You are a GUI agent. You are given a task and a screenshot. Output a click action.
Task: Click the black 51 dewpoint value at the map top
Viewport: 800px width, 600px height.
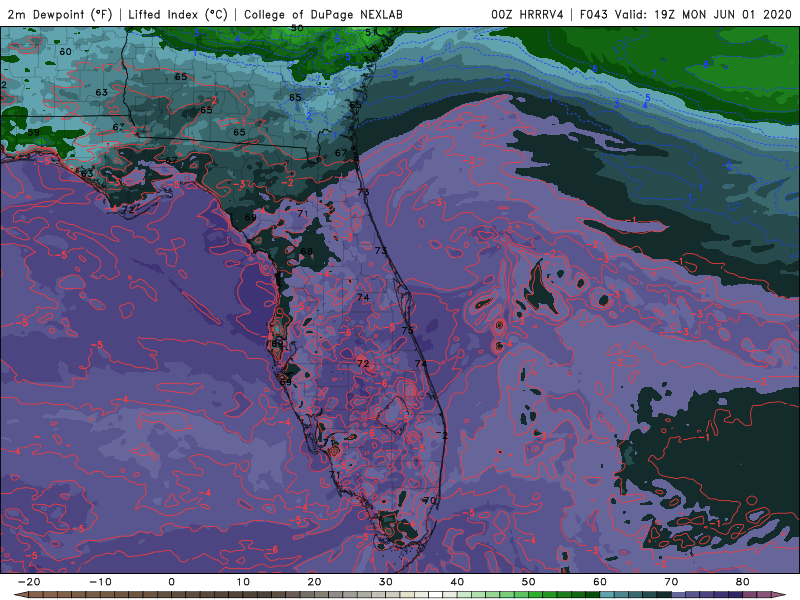(371, 33)
